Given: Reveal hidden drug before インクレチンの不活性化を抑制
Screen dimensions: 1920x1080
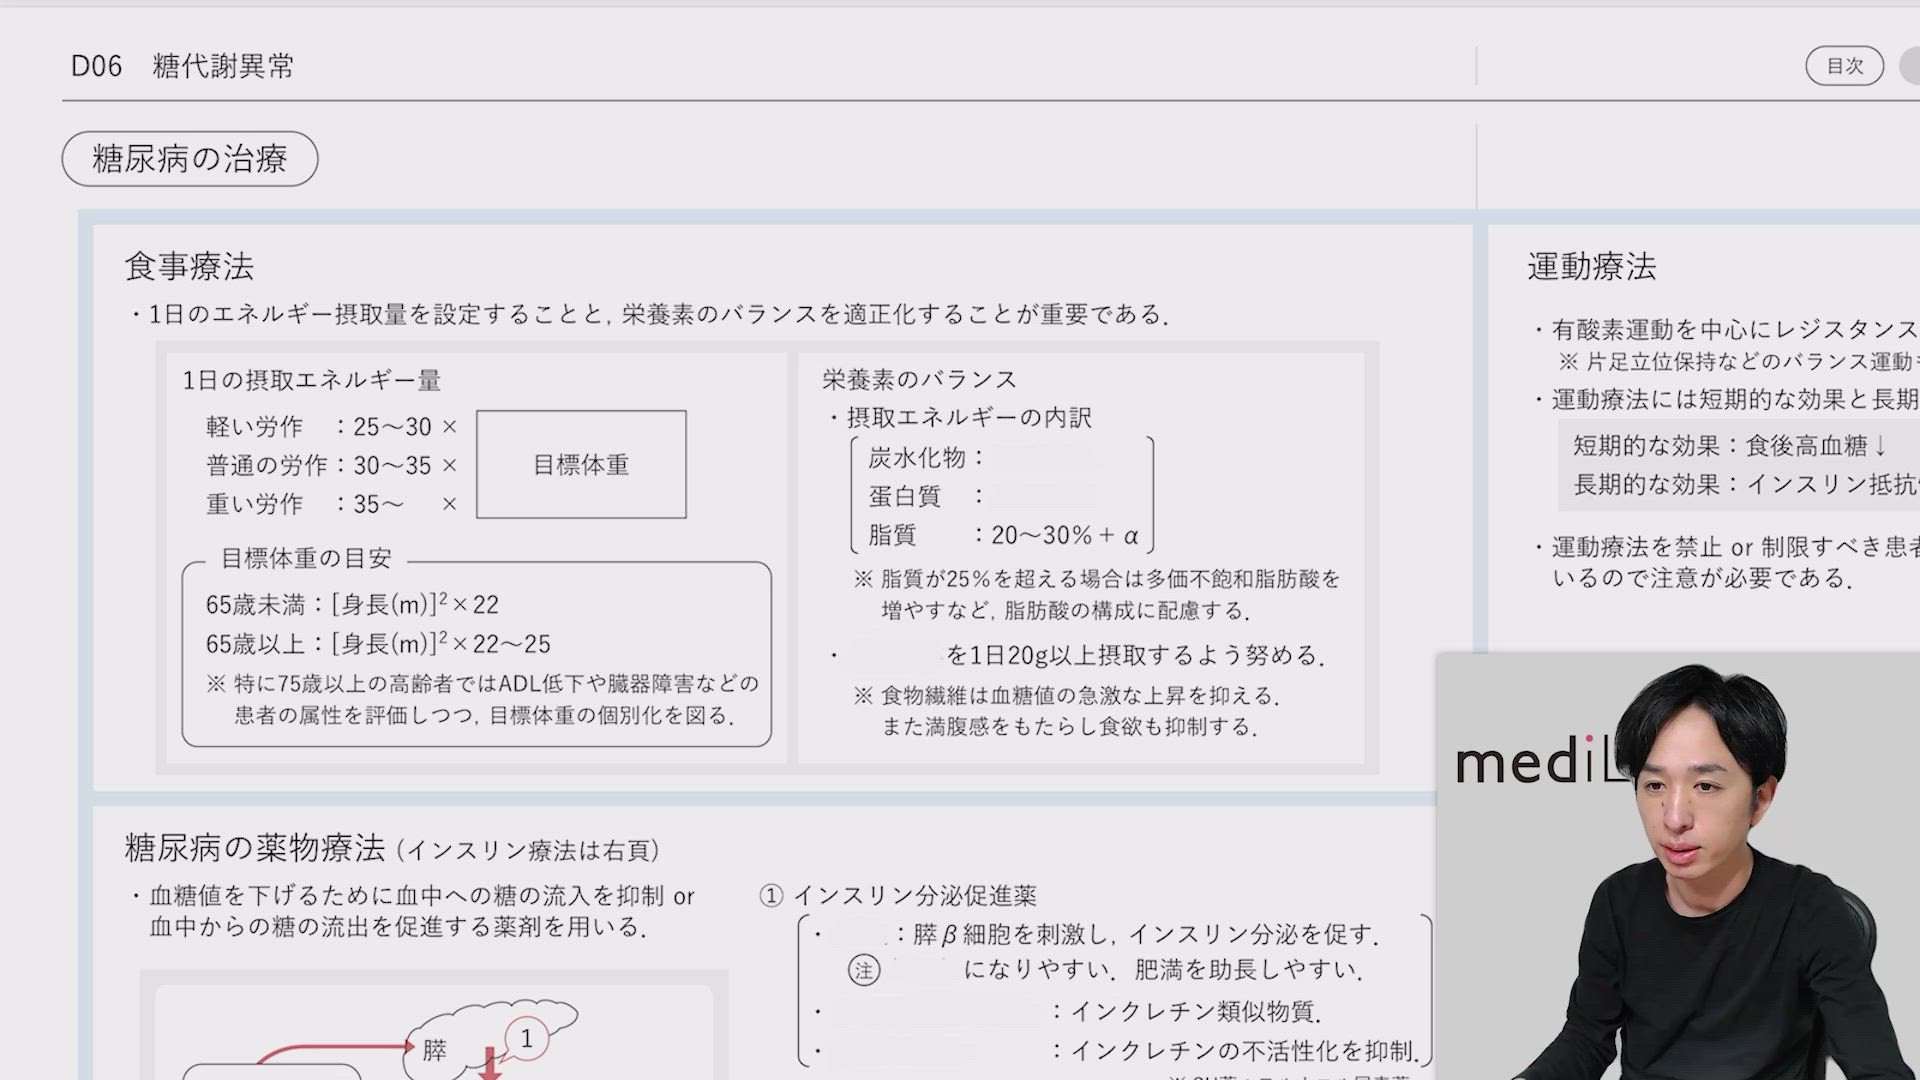Looking at the screenshot, I should [900, 1051].
